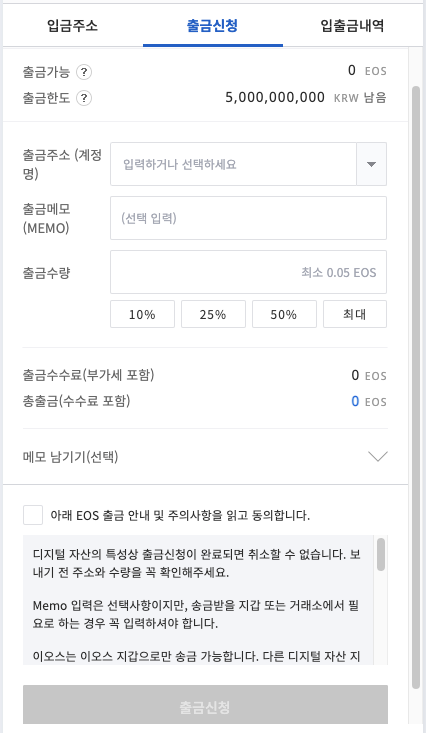426x733 pixels.
Task: Click the help icon next to 출금가능
Action: 84,72
